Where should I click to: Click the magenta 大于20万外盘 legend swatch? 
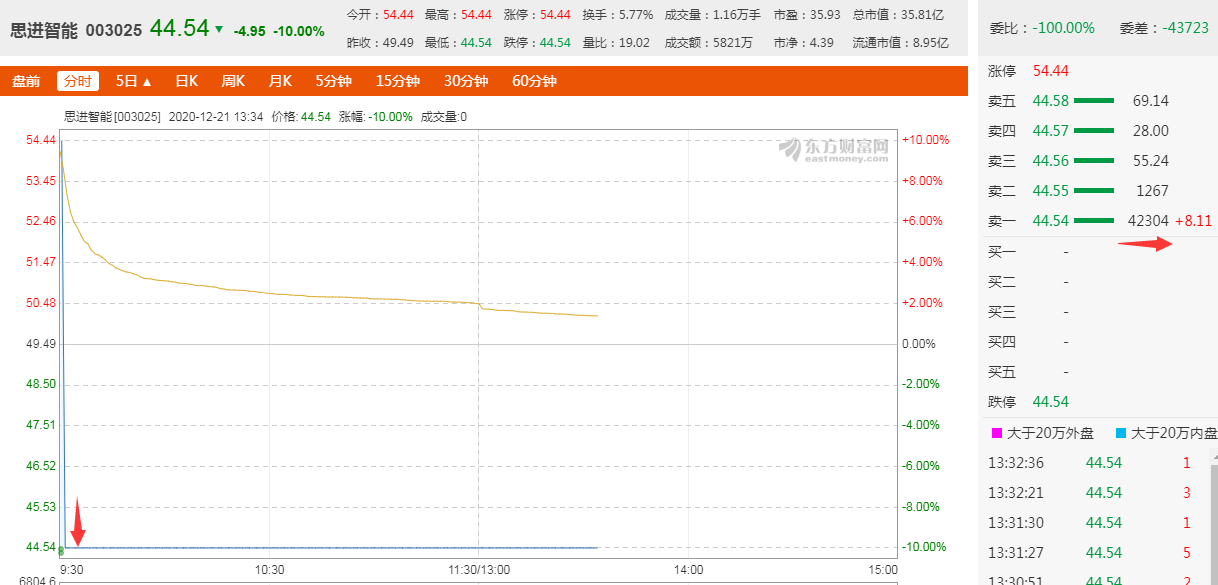click(996, 433)
